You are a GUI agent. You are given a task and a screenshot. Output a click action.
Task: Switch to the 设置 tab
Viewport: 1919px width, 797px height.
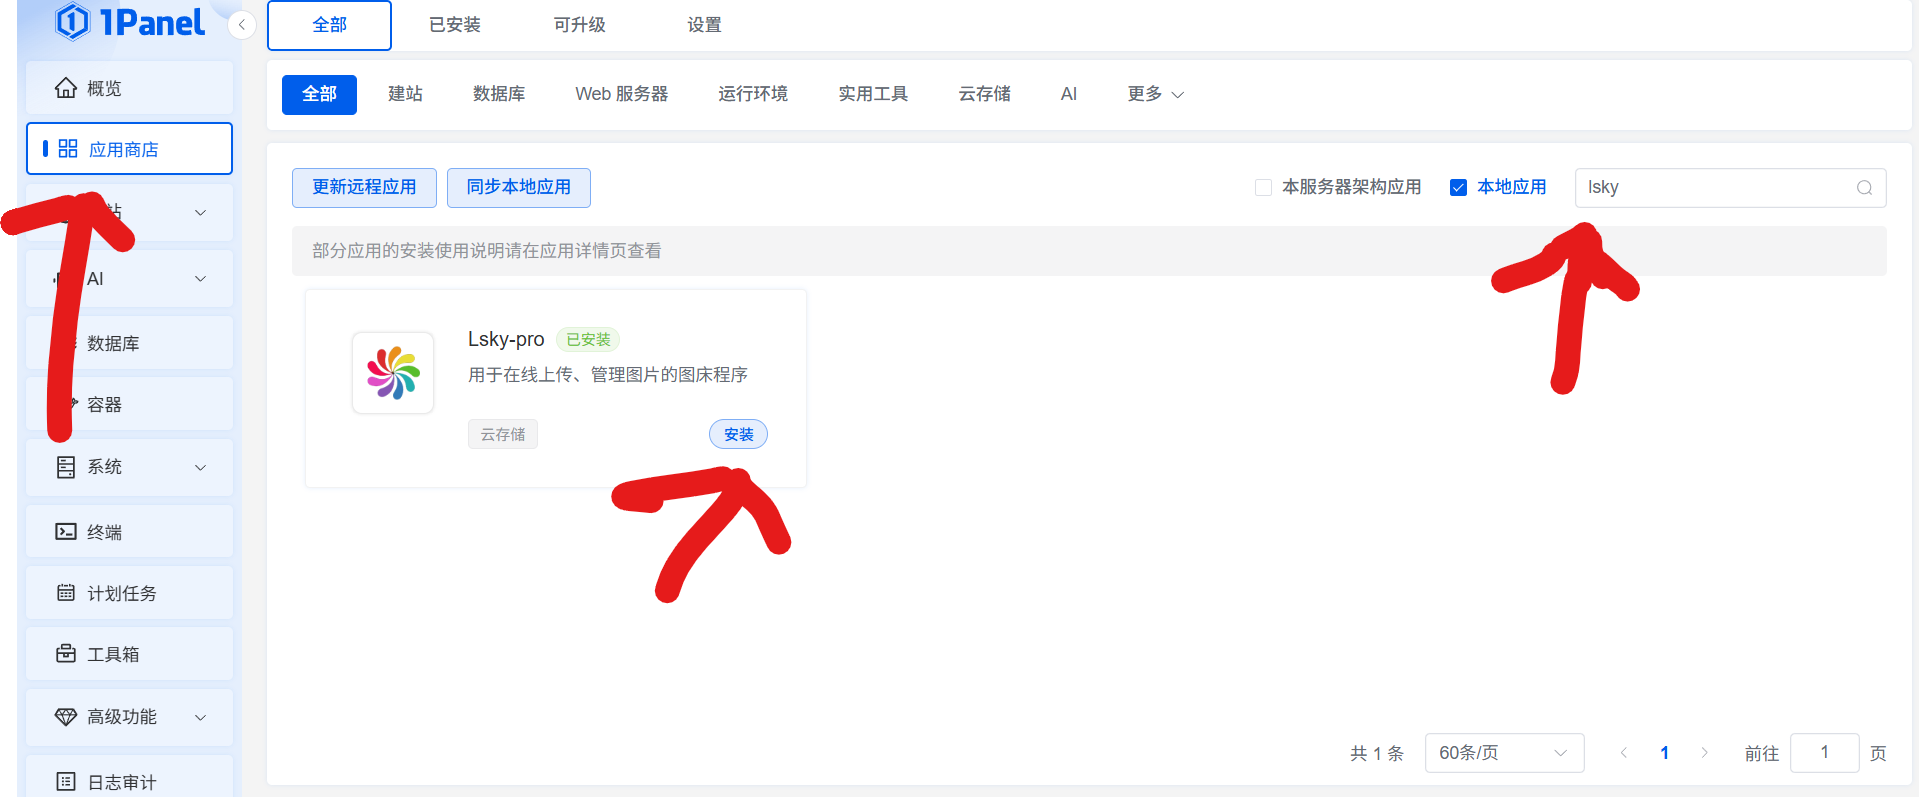[x=704, y=25]
